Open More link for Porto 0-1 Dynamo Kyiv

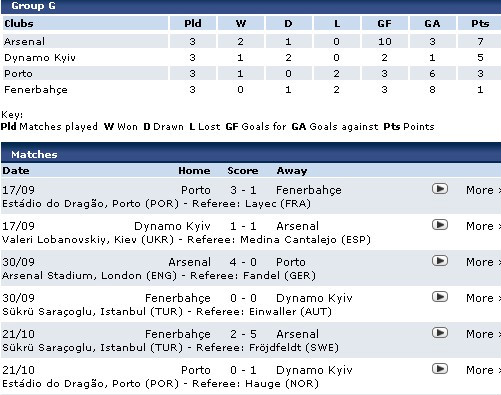click(x=483, y=370)
